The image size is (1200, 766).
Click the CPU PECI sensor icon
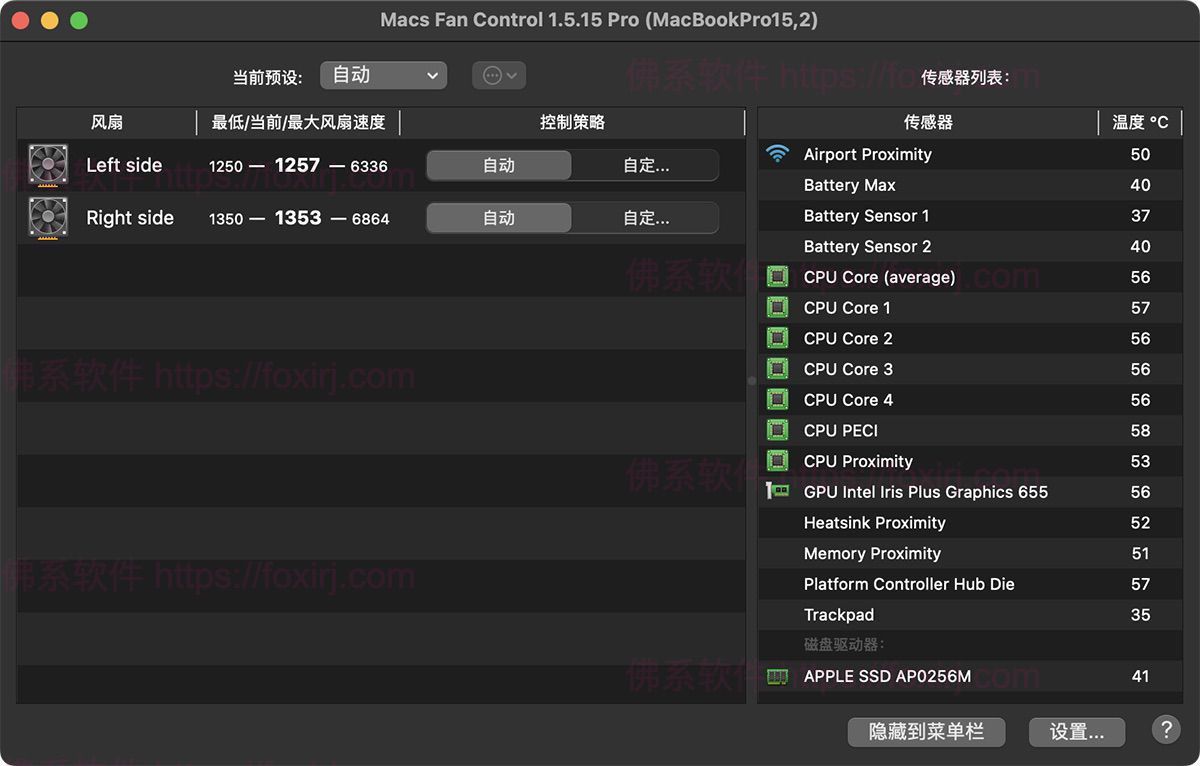pos(778,430)
